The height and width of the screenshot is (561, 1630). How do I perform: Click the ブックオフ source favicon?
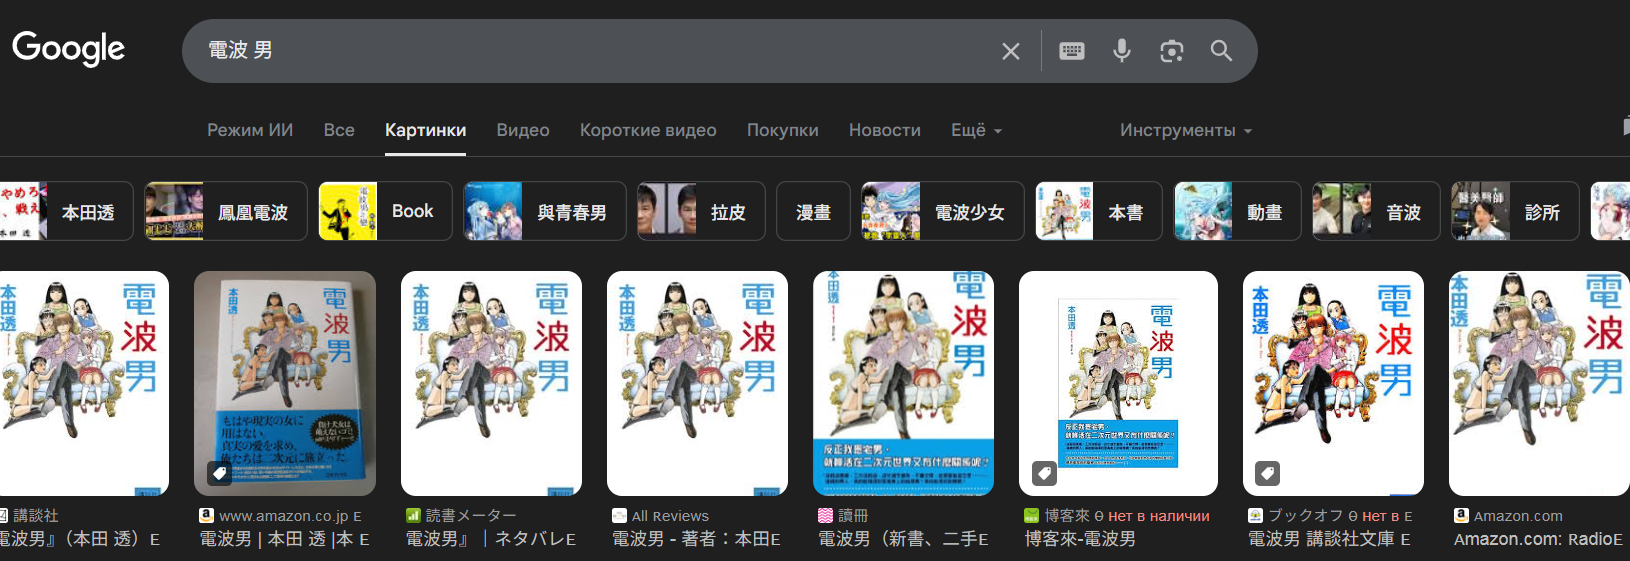(1255, 516)
